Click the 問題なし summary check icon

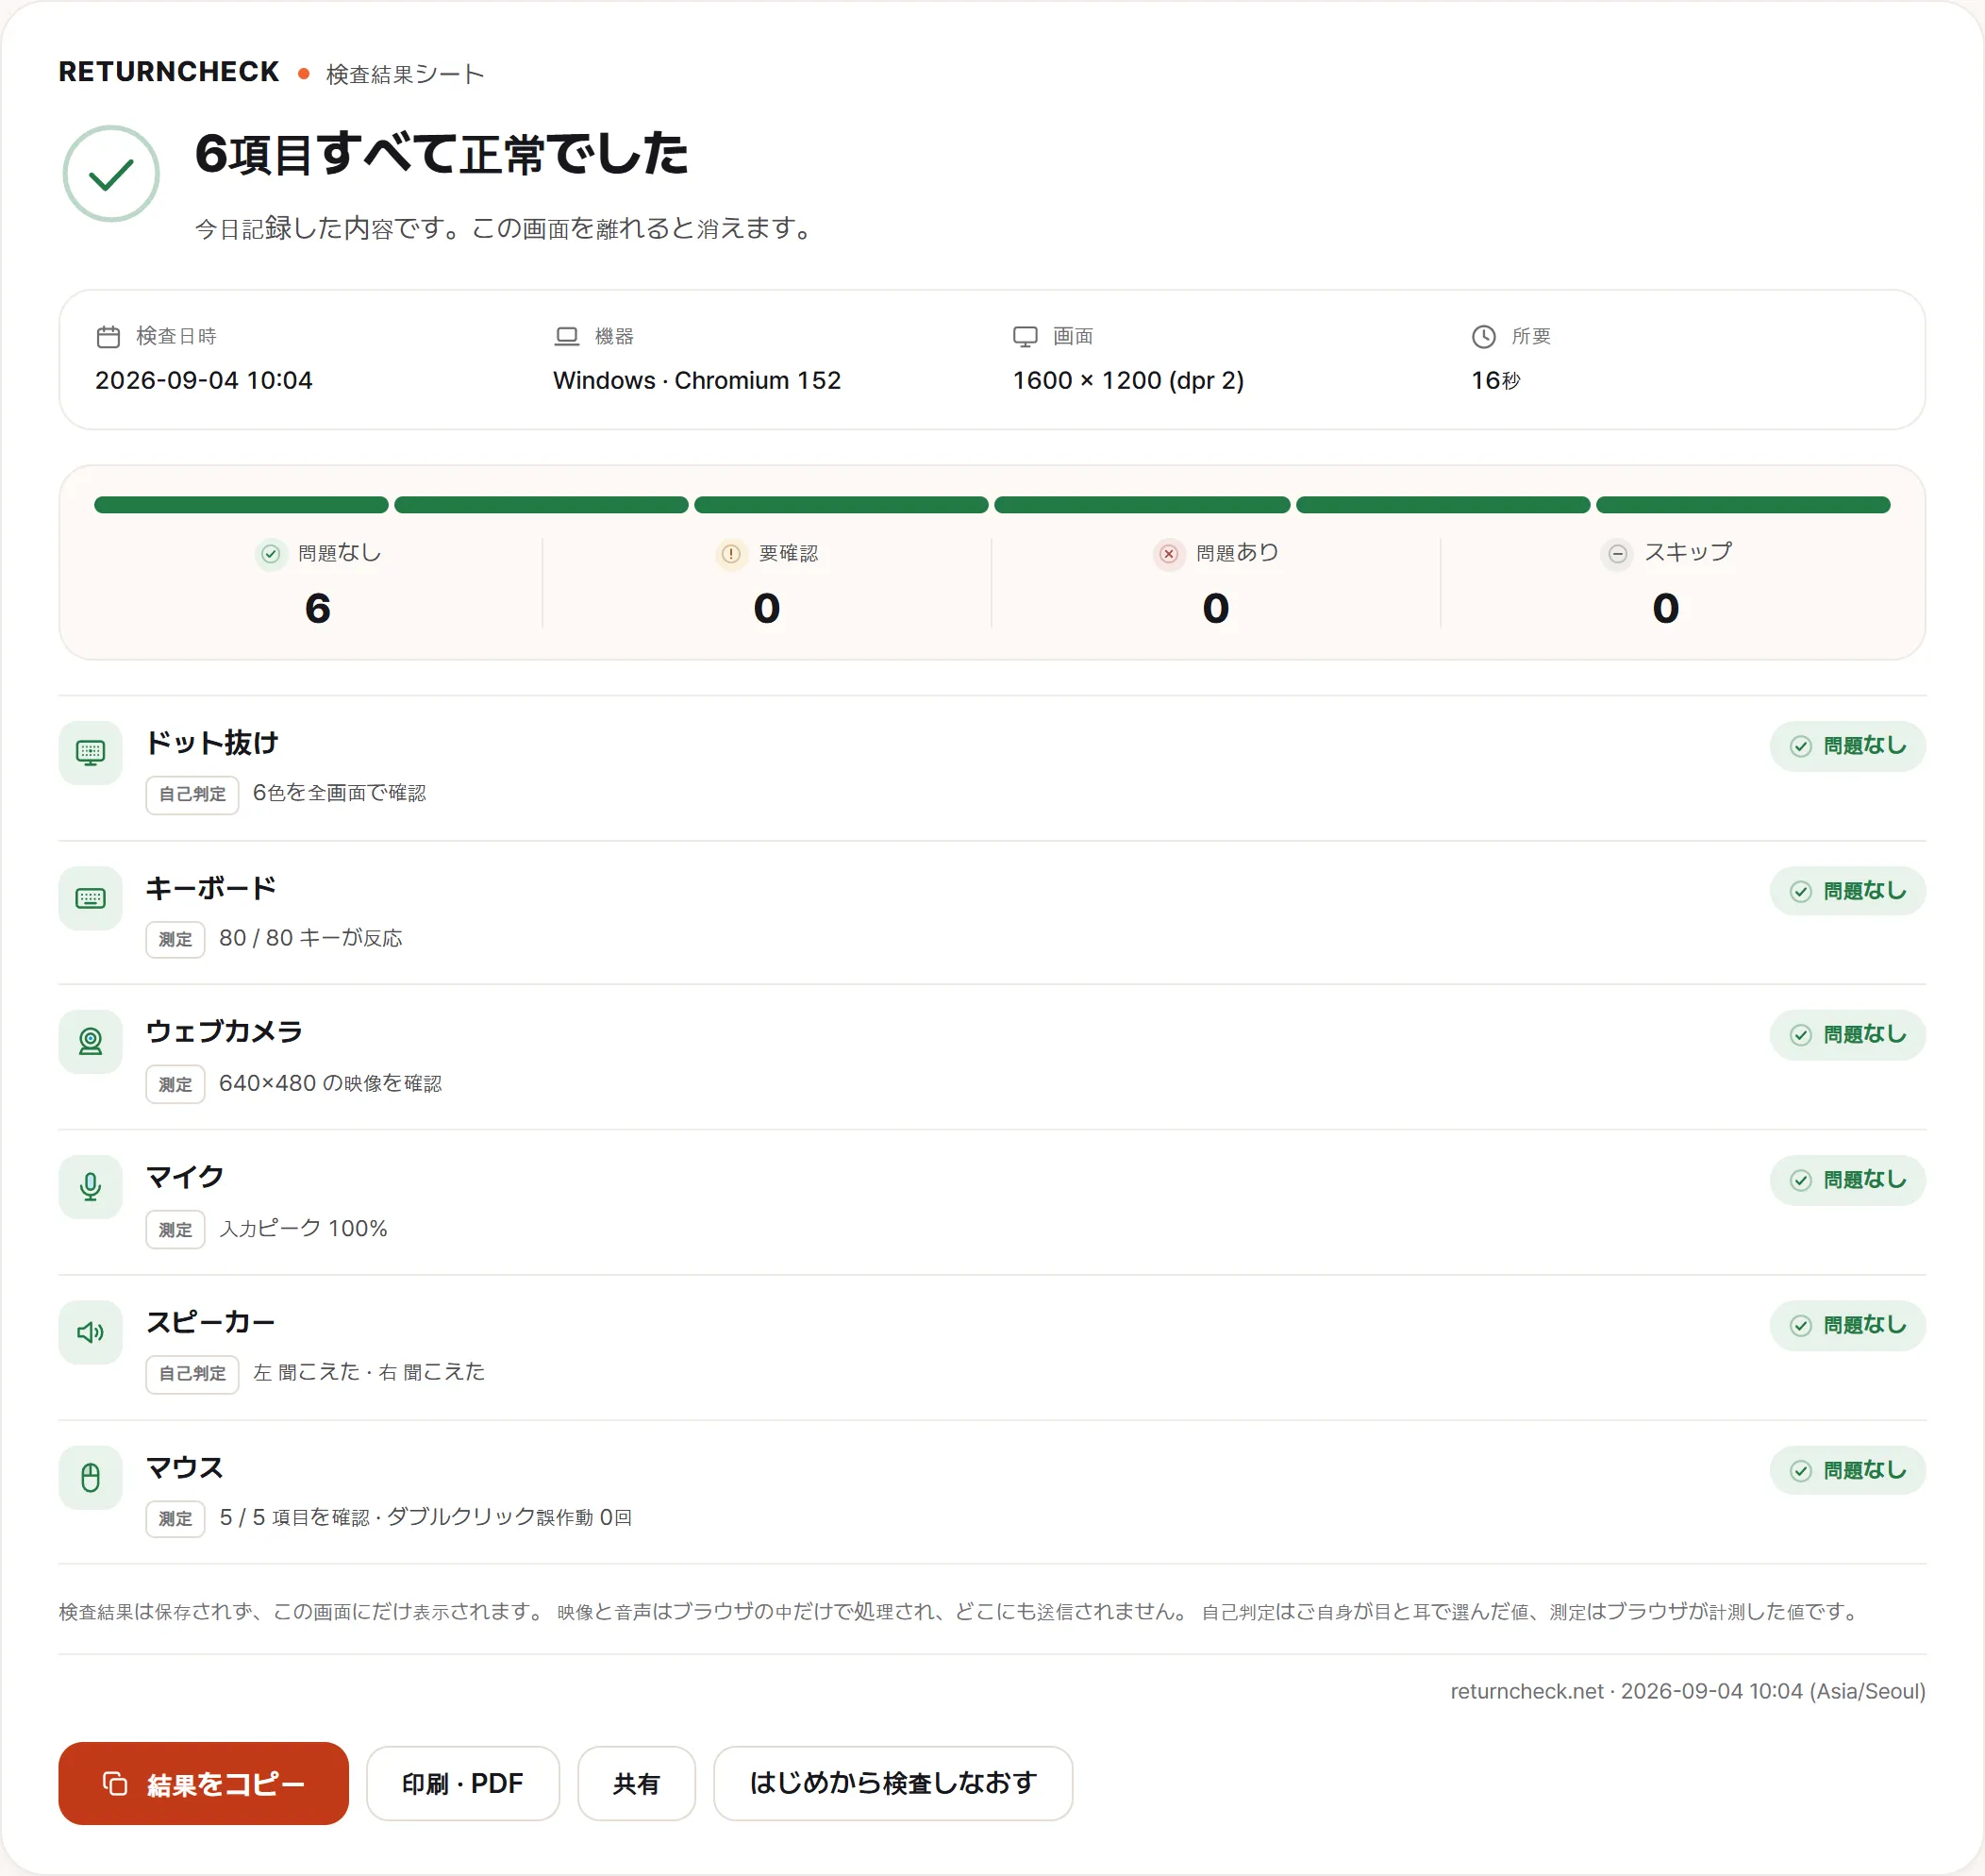(x=271, y=553)
